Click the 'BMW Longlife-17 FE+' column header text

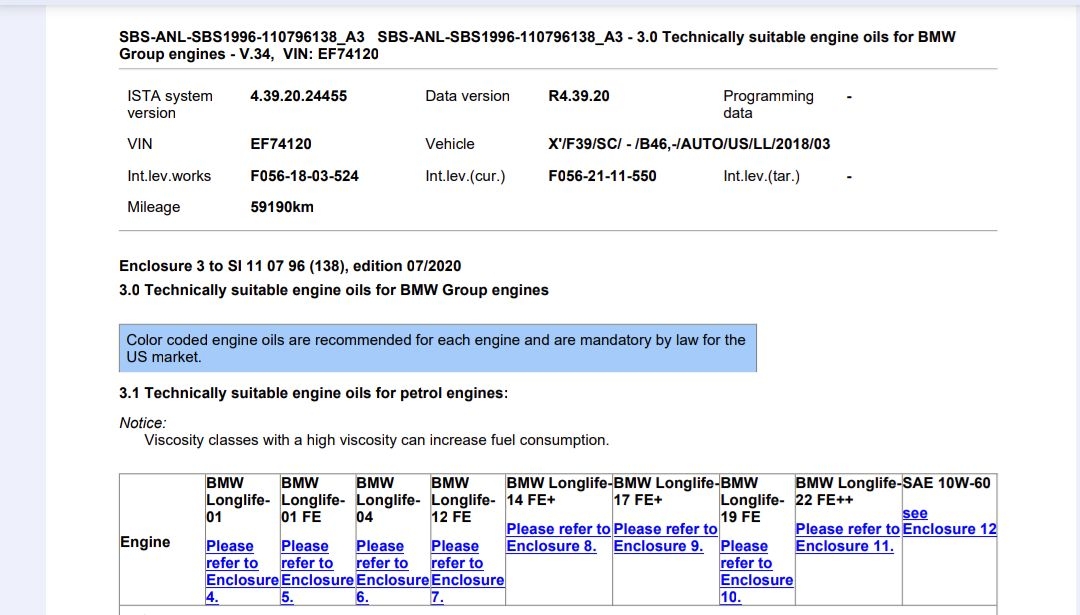(666, 492)
